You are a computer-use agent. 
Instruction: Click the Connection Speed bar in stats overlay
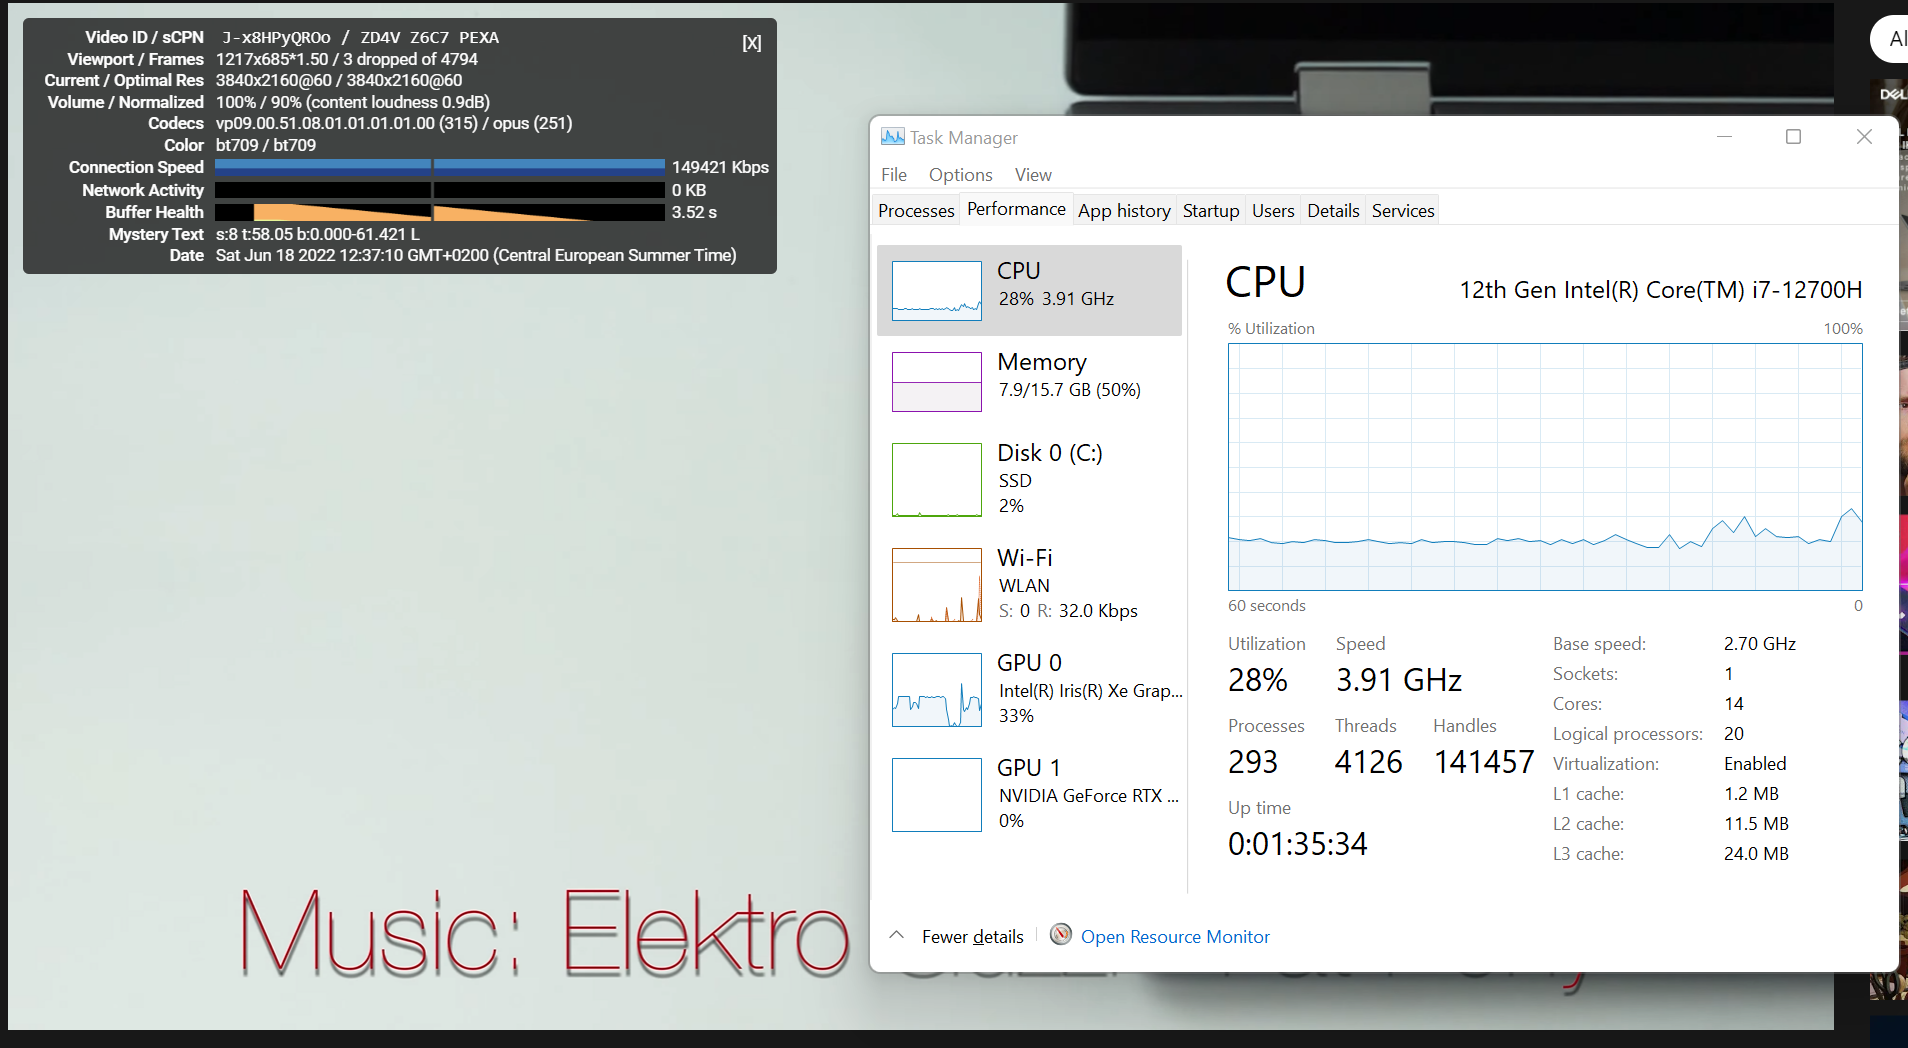(x=440, y=167)
